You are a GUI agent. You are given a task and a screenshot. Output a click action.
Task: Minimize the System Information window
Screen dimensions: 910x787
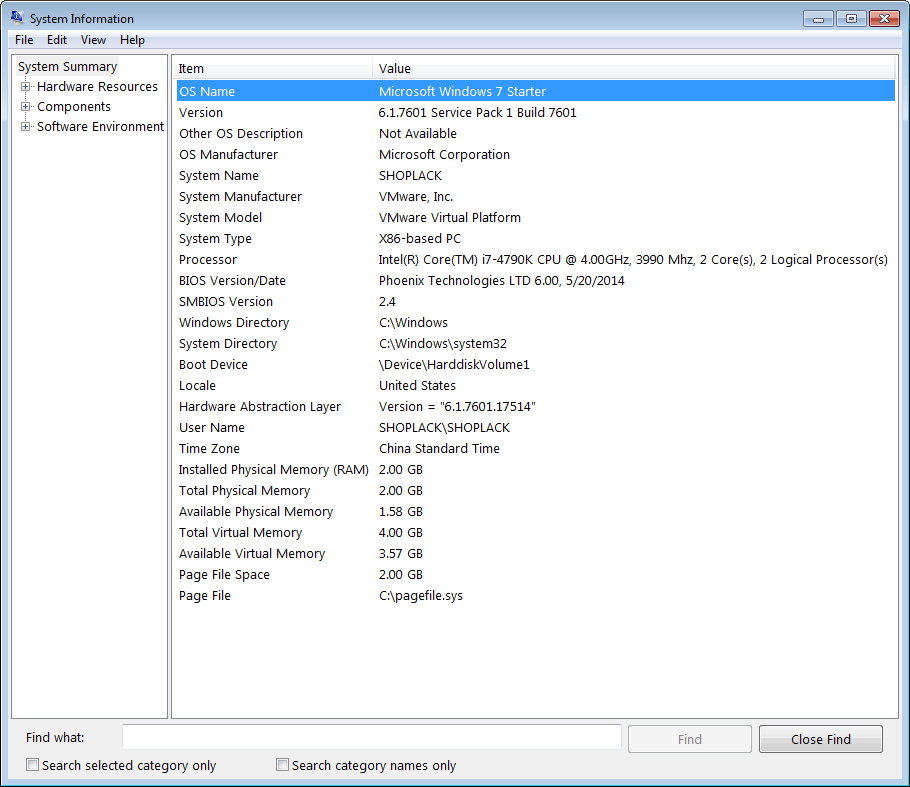[818, 19]
